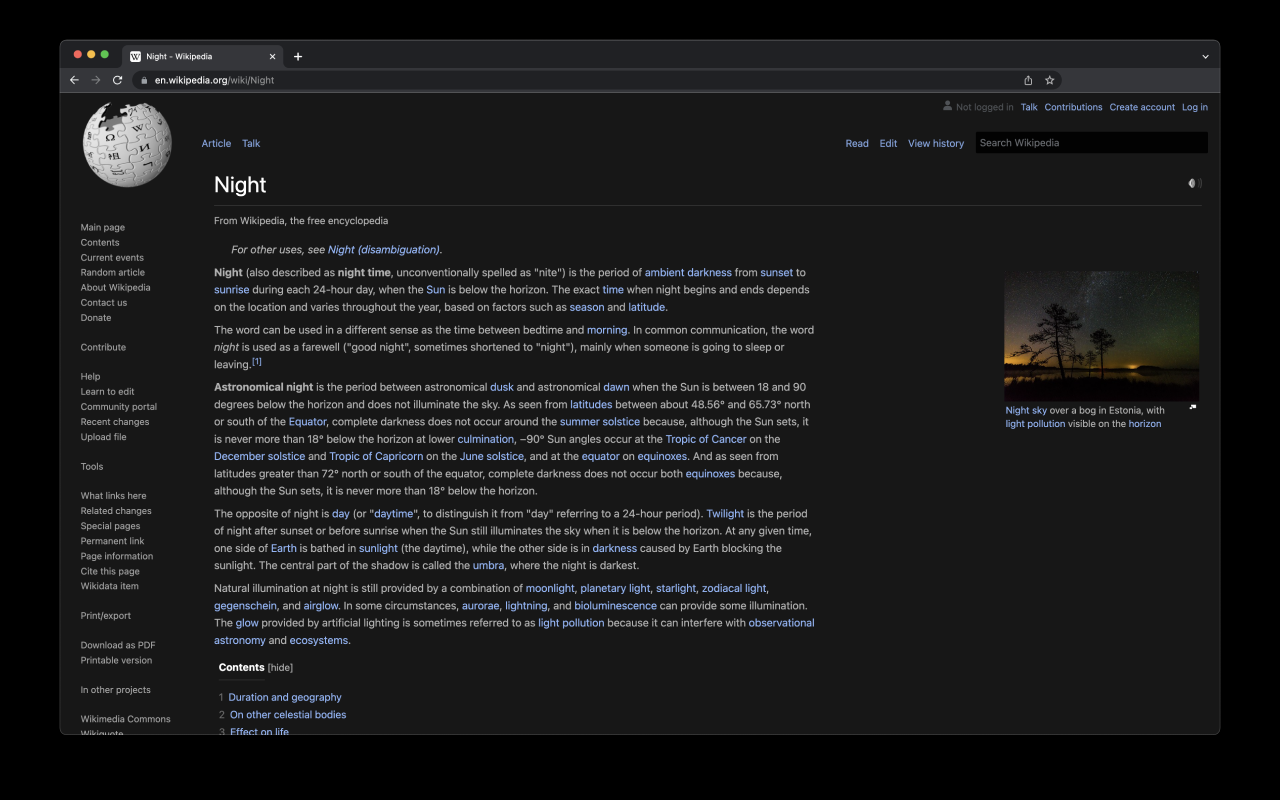Follow the bioluminescence link
The height and width of the screenshot is (800, 1280).
click(x=615, y=606)
